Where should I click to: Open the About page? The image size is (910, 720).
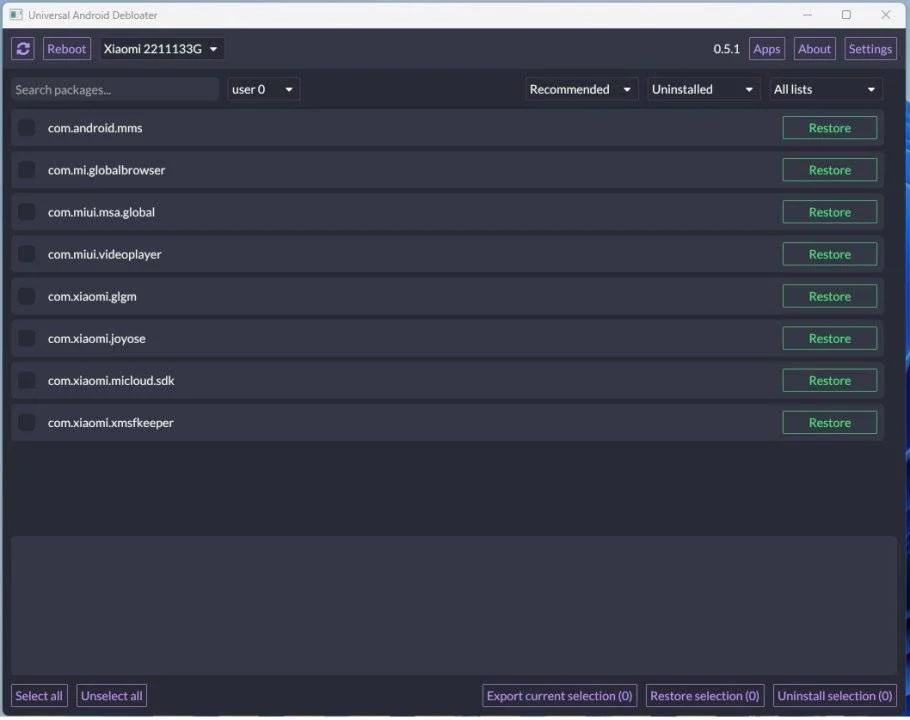pos(814,49)
